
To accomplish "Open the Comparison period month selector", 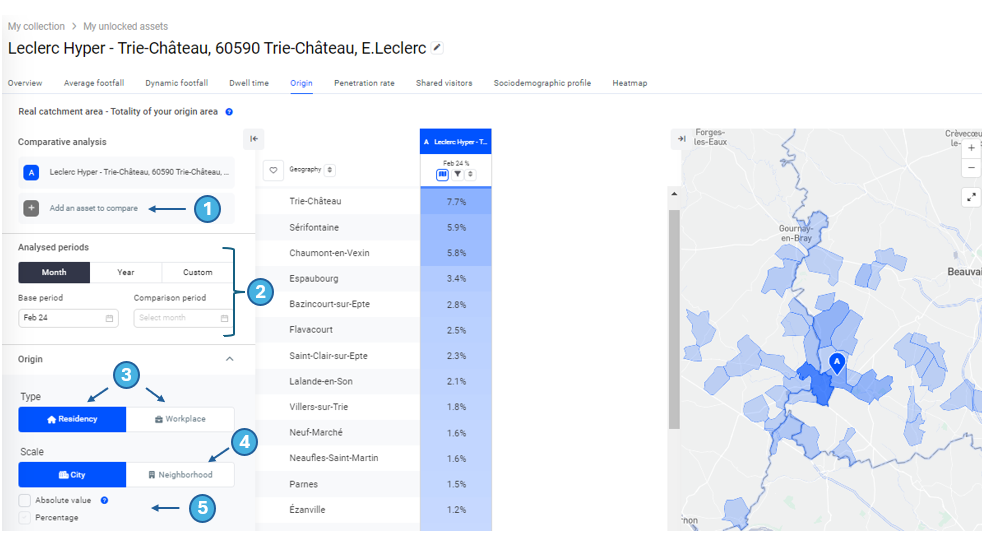I will coord(183,318).
